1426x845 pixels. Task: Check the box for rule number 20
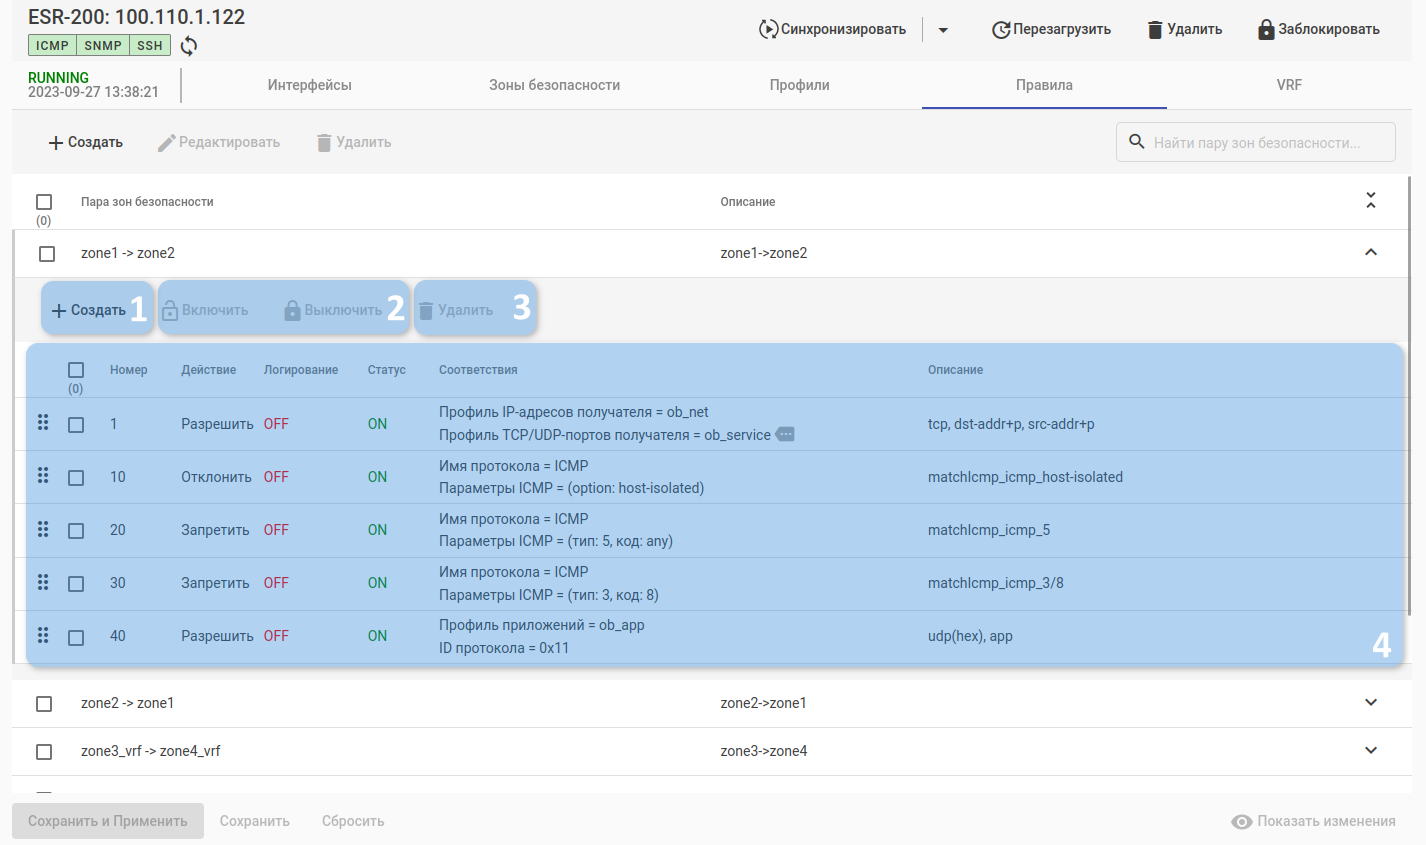(x=76, y=531)
